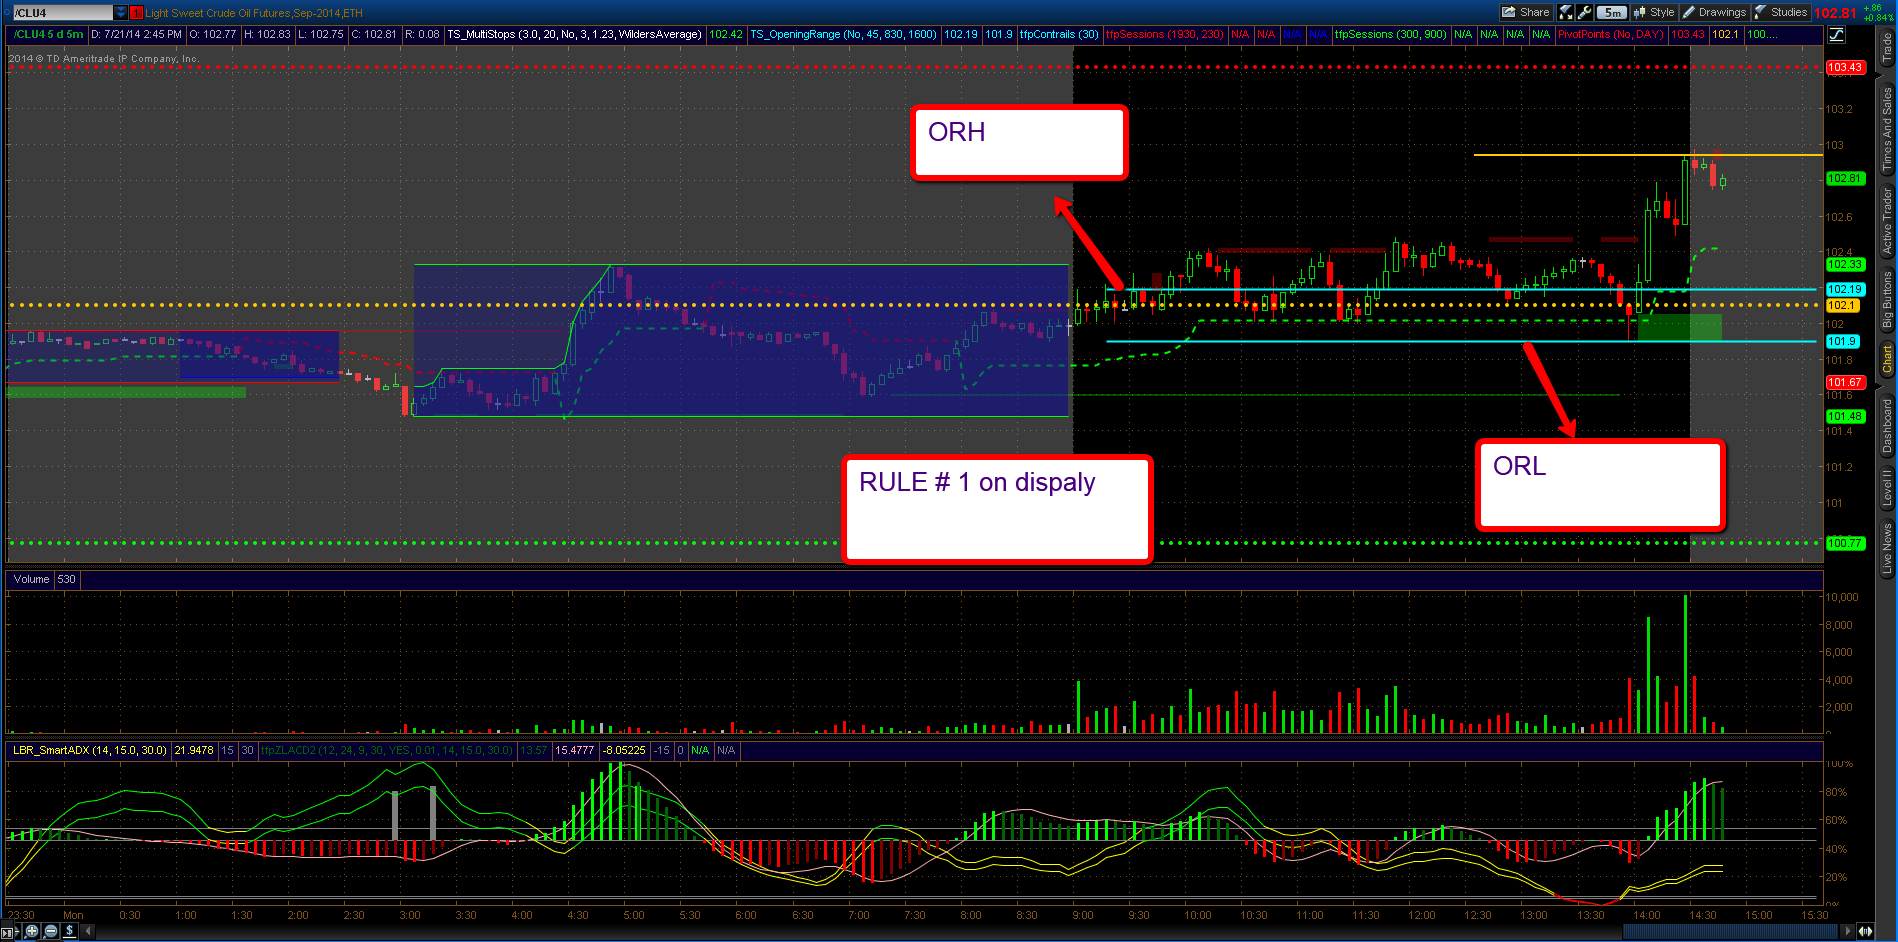
Task: Click the 102.19 cyan price bubble
Action: coord(1845,289)
